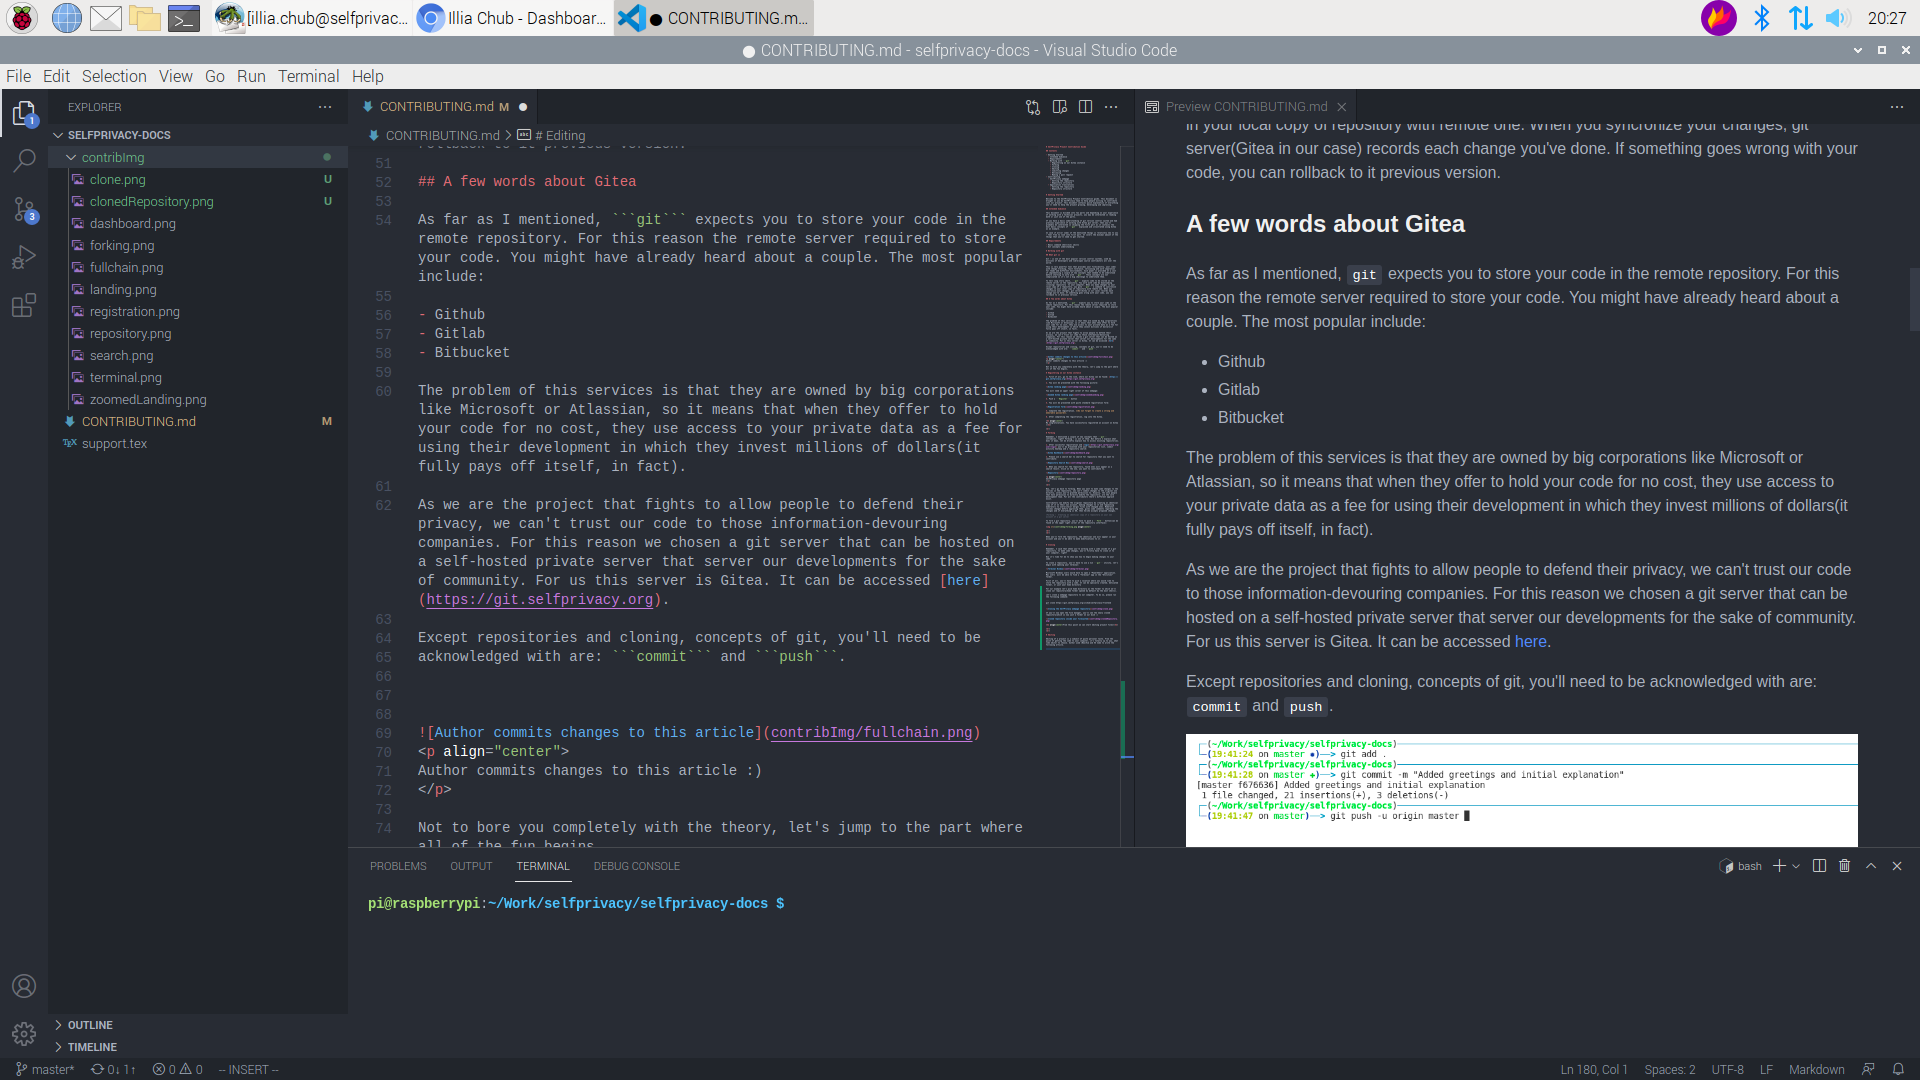Open the Terminal menu

pyautogui.click(x=308, y=76)
